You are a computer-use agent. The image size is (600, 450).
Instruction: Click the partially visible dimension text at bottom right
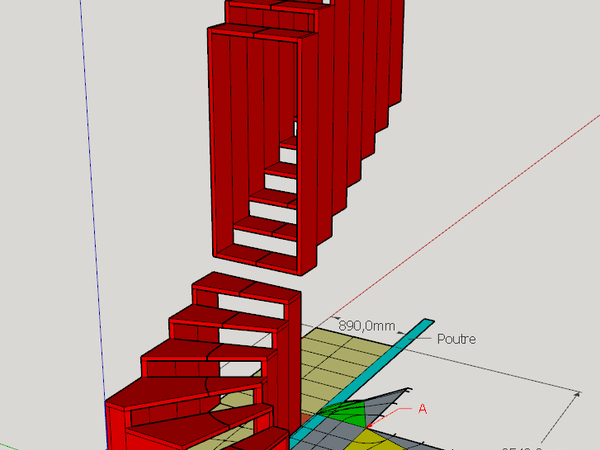point(528,445)
